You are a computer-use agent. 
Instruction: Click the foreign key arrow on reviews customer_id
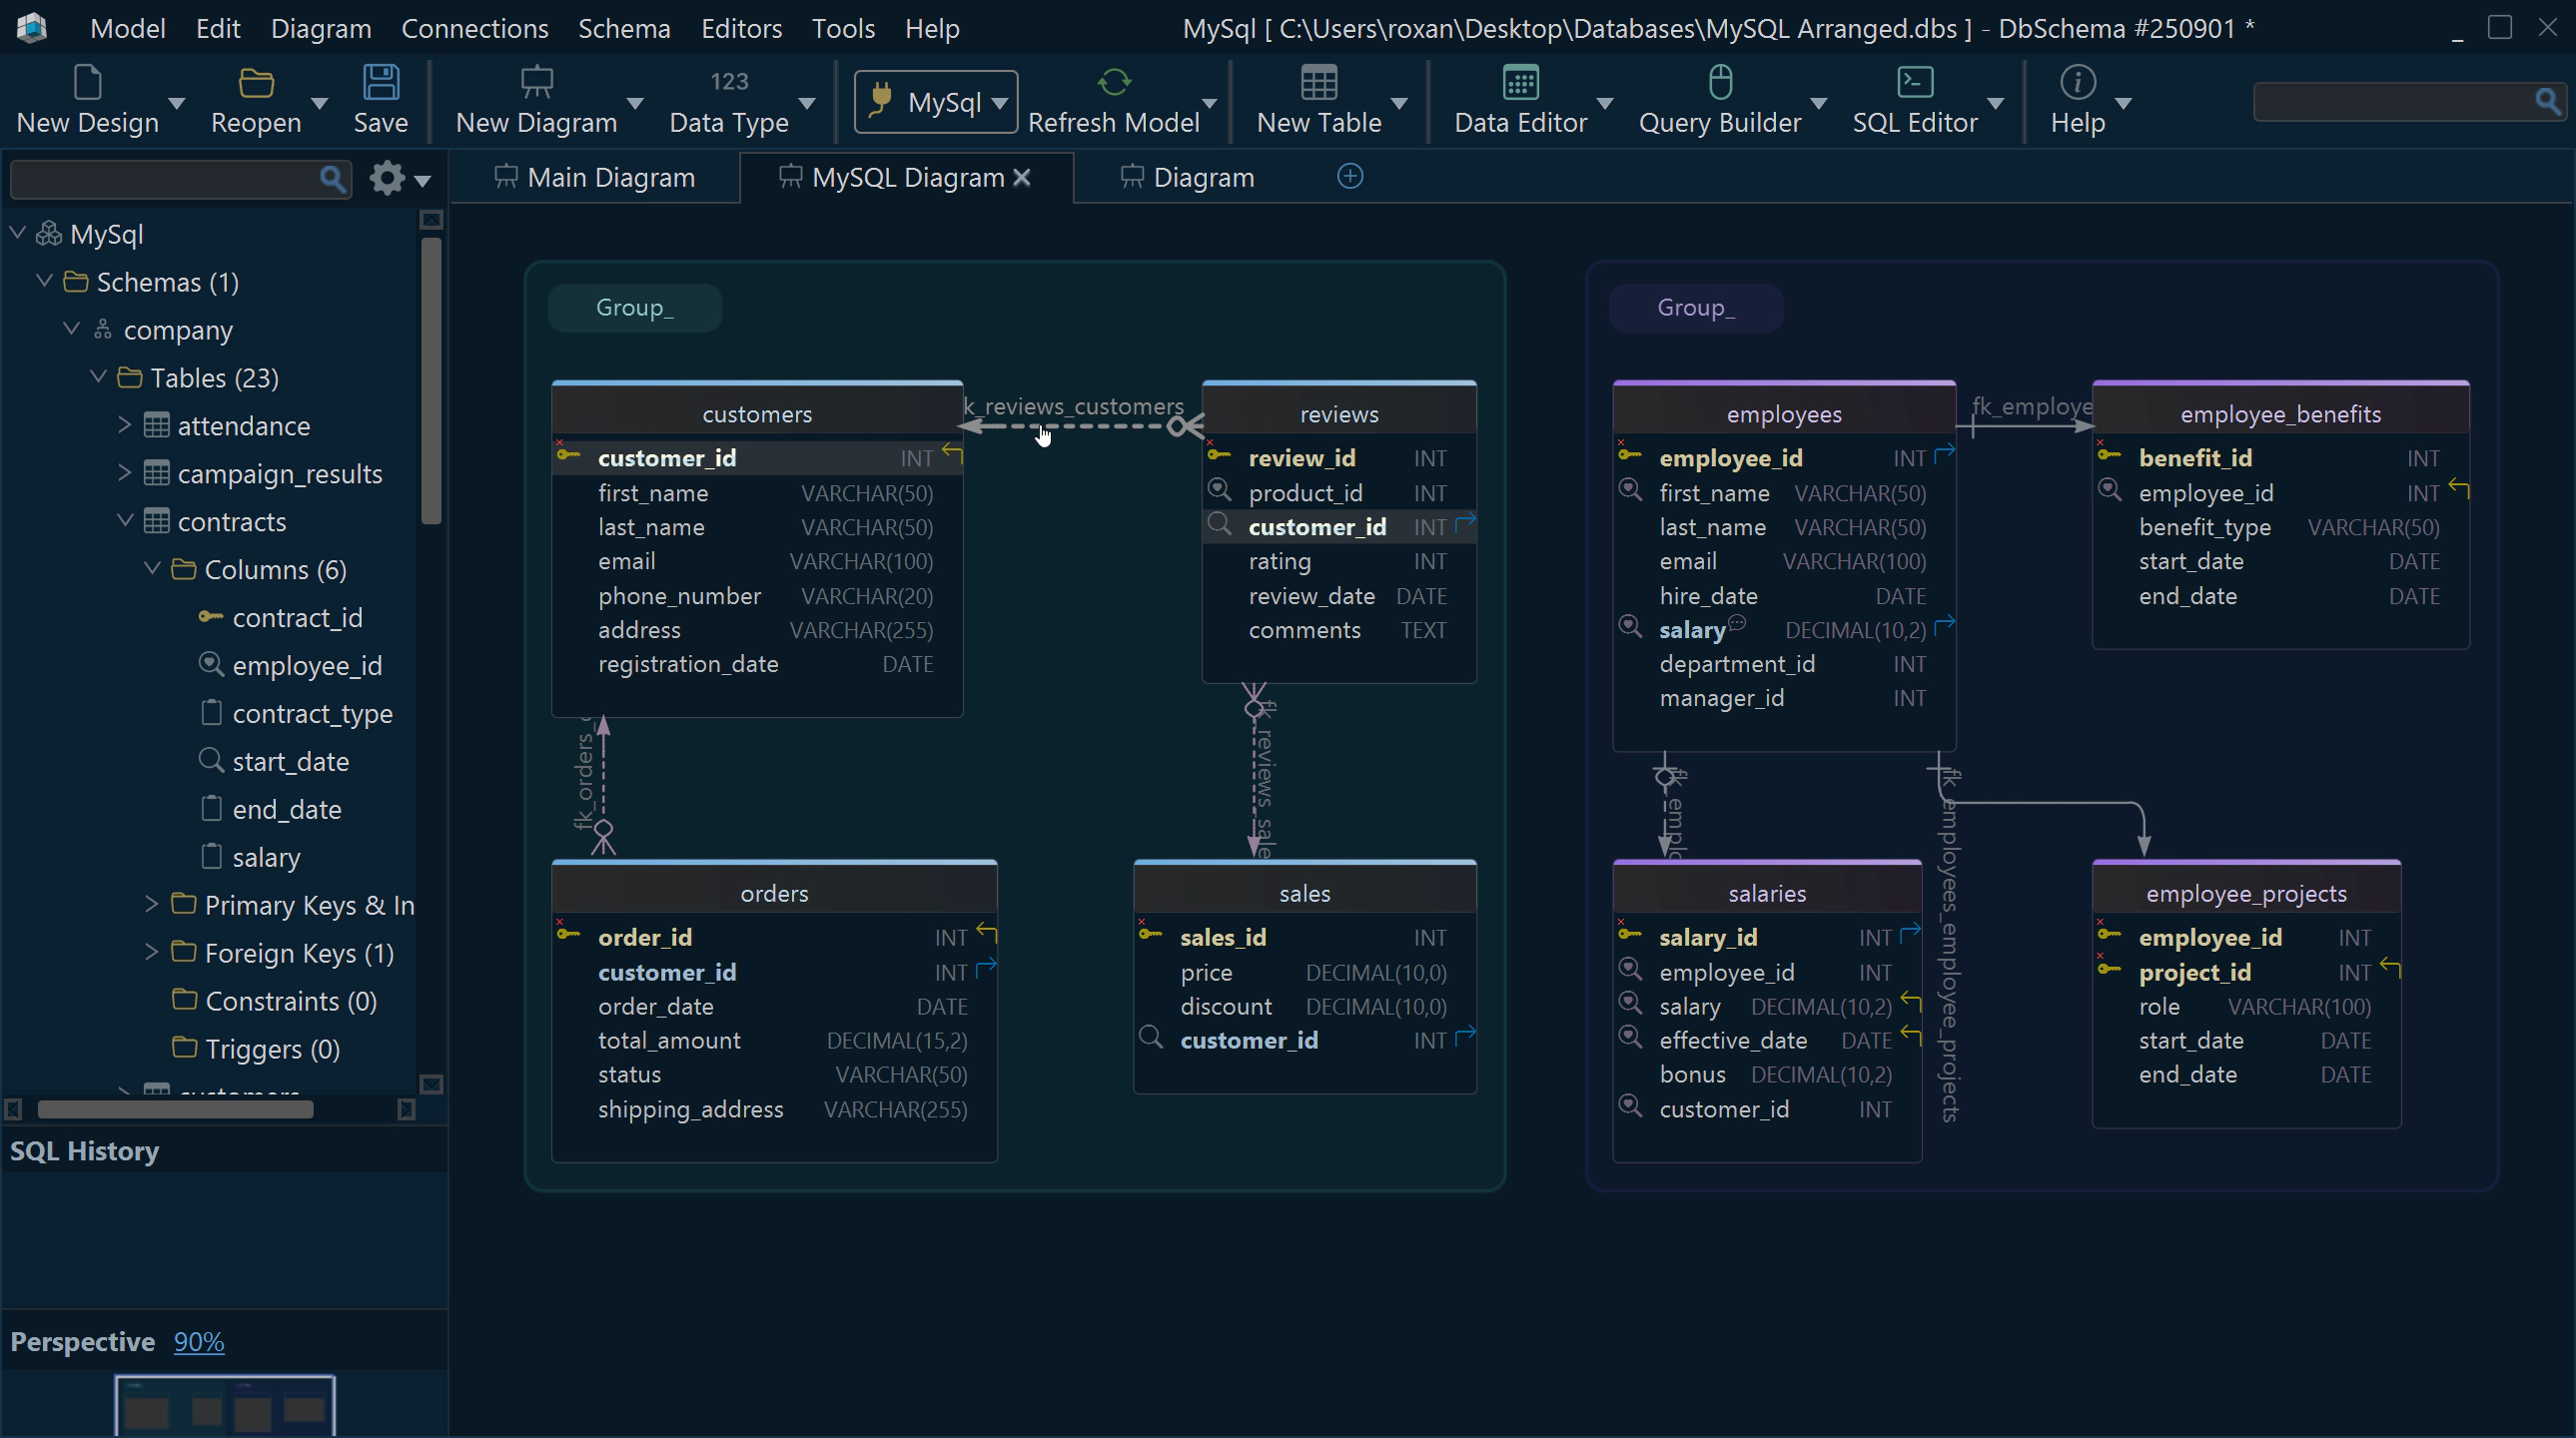click(x=1465, y=523)
